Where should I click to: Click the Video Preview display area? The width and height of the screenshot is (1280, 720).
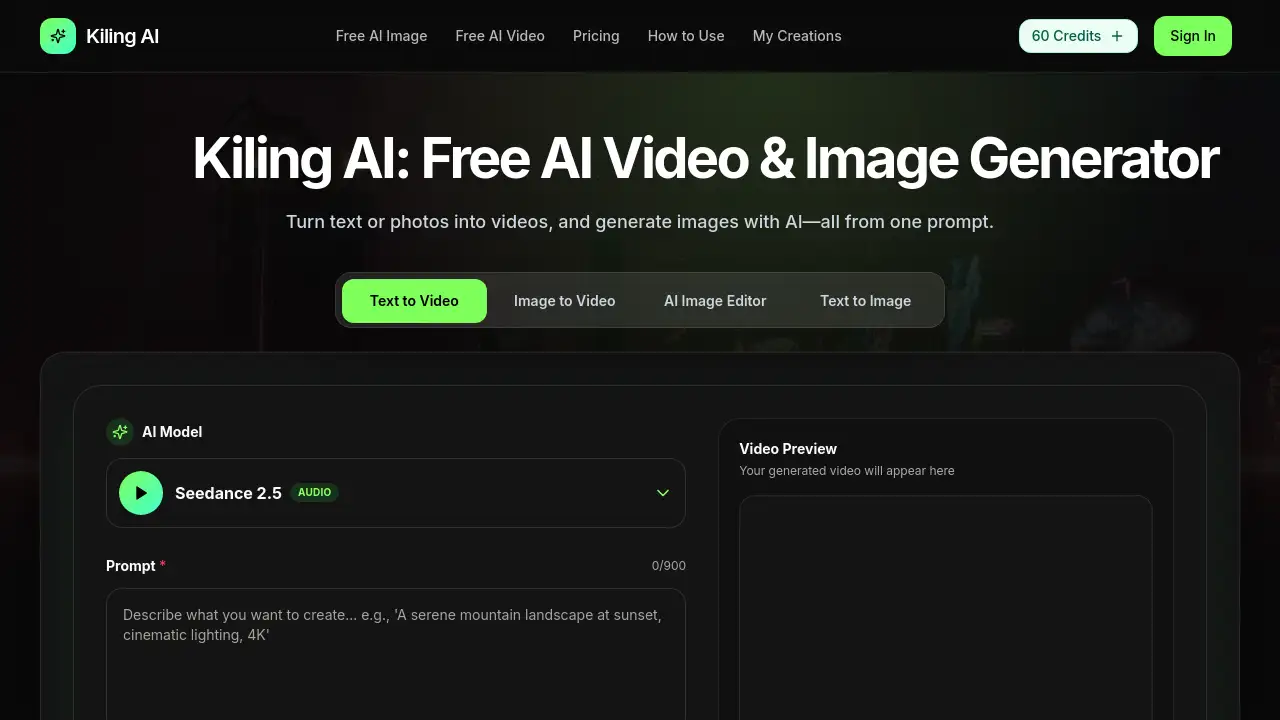946,608
